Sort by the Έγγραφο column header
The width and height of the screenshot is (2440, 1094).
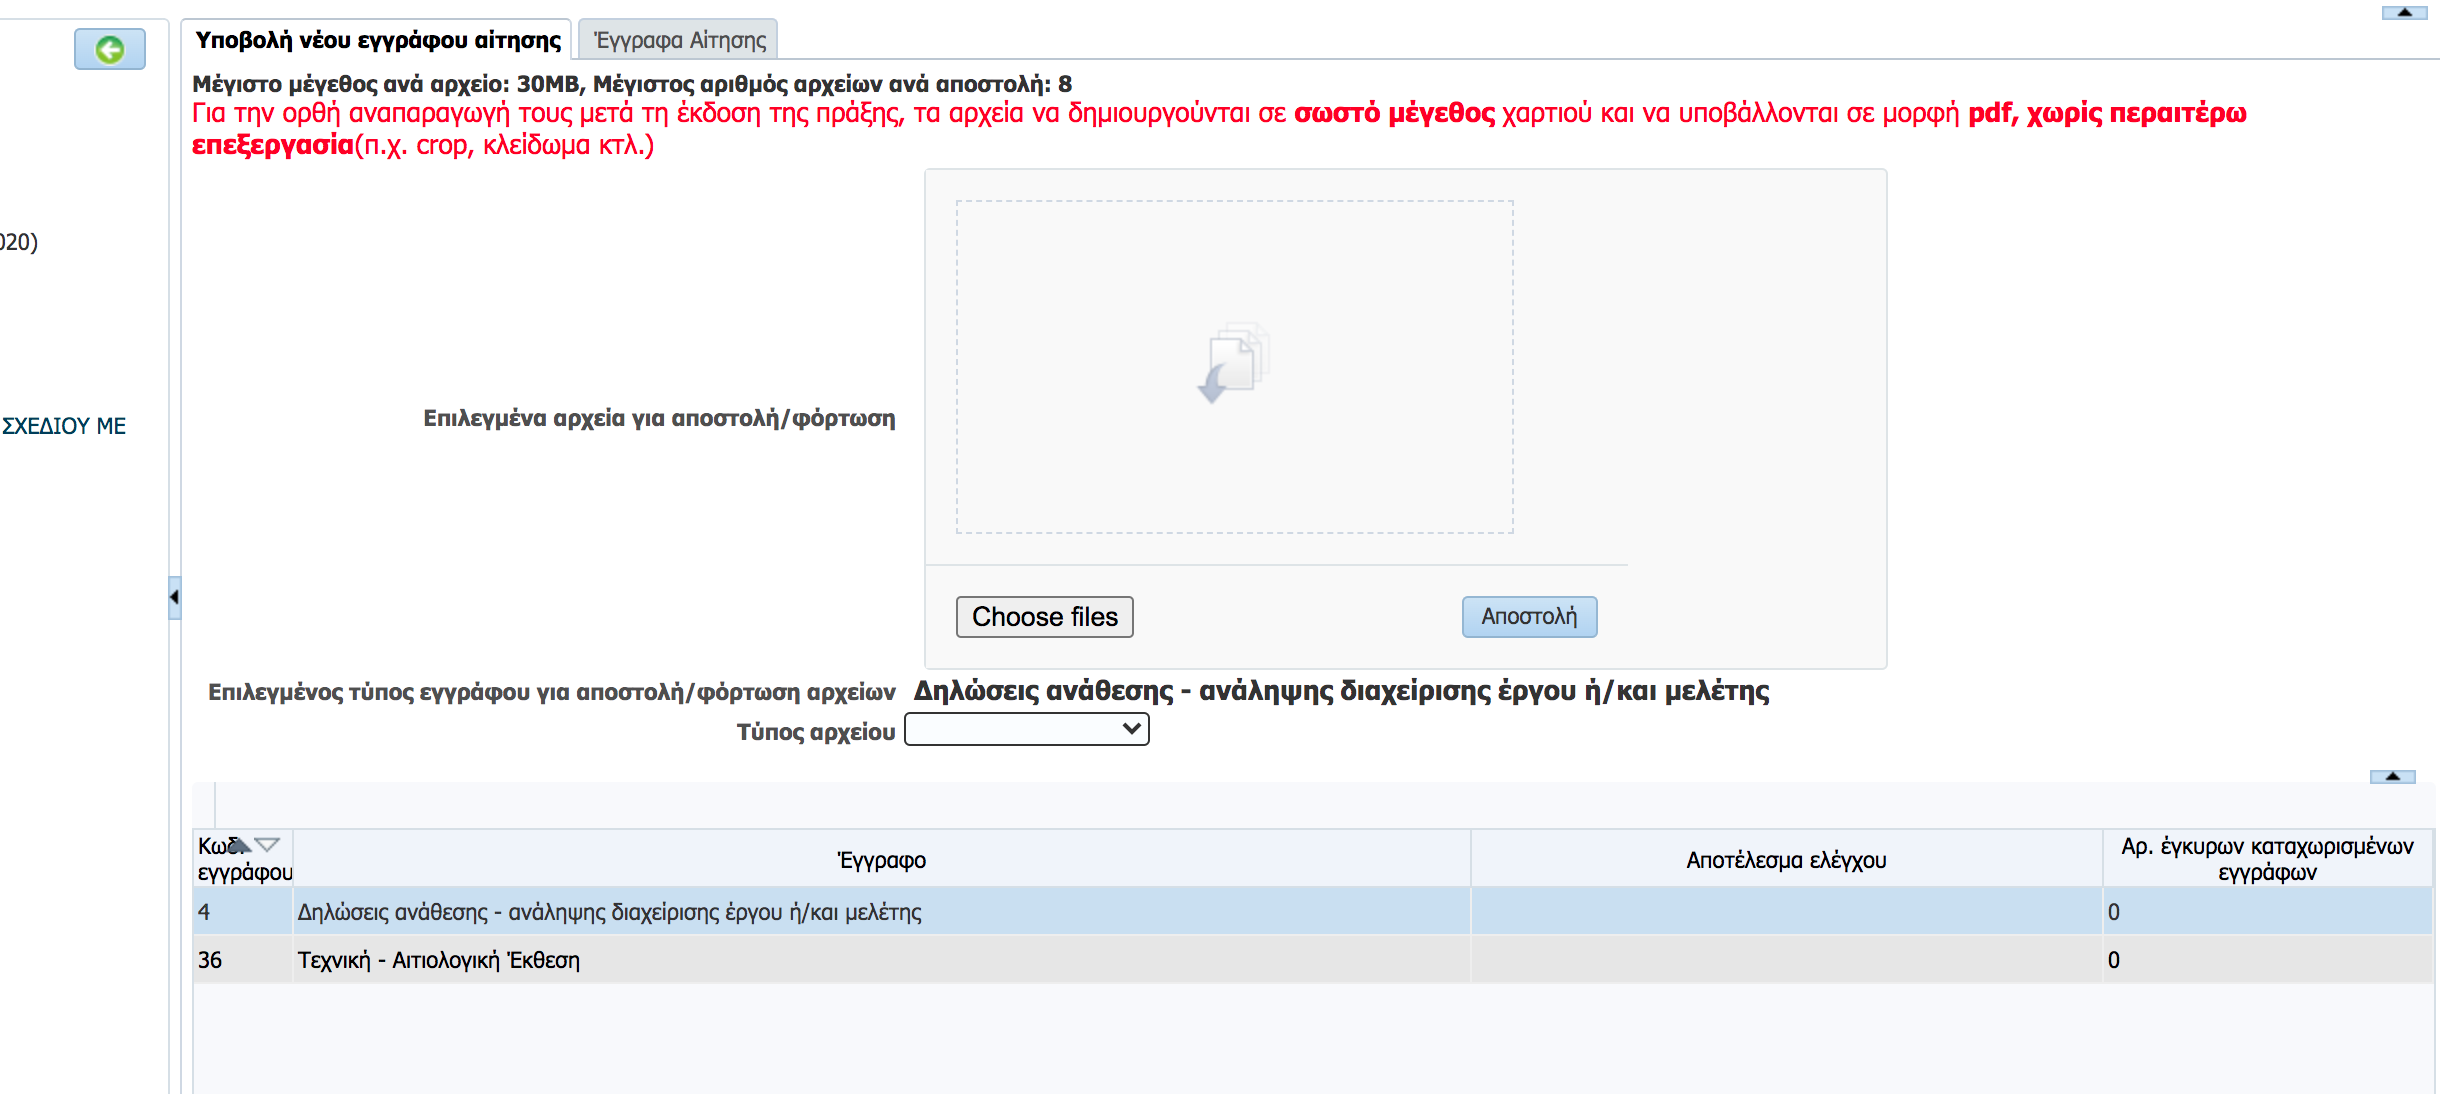point(881,860)
